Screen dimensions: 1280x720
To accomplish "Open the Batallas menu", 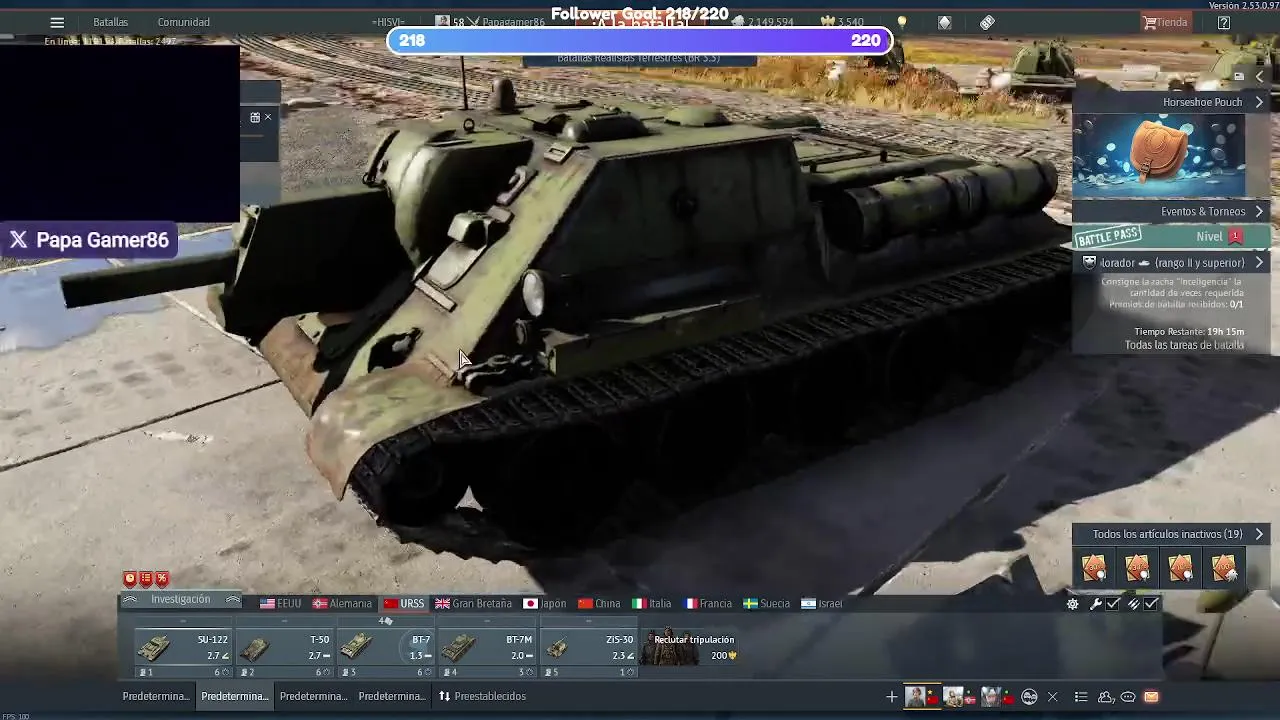I will [110, 22].
